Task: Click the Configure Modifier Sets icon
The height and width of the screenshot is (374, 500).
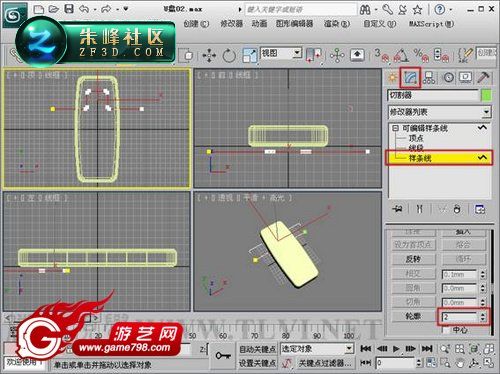Action: [480, 209]
